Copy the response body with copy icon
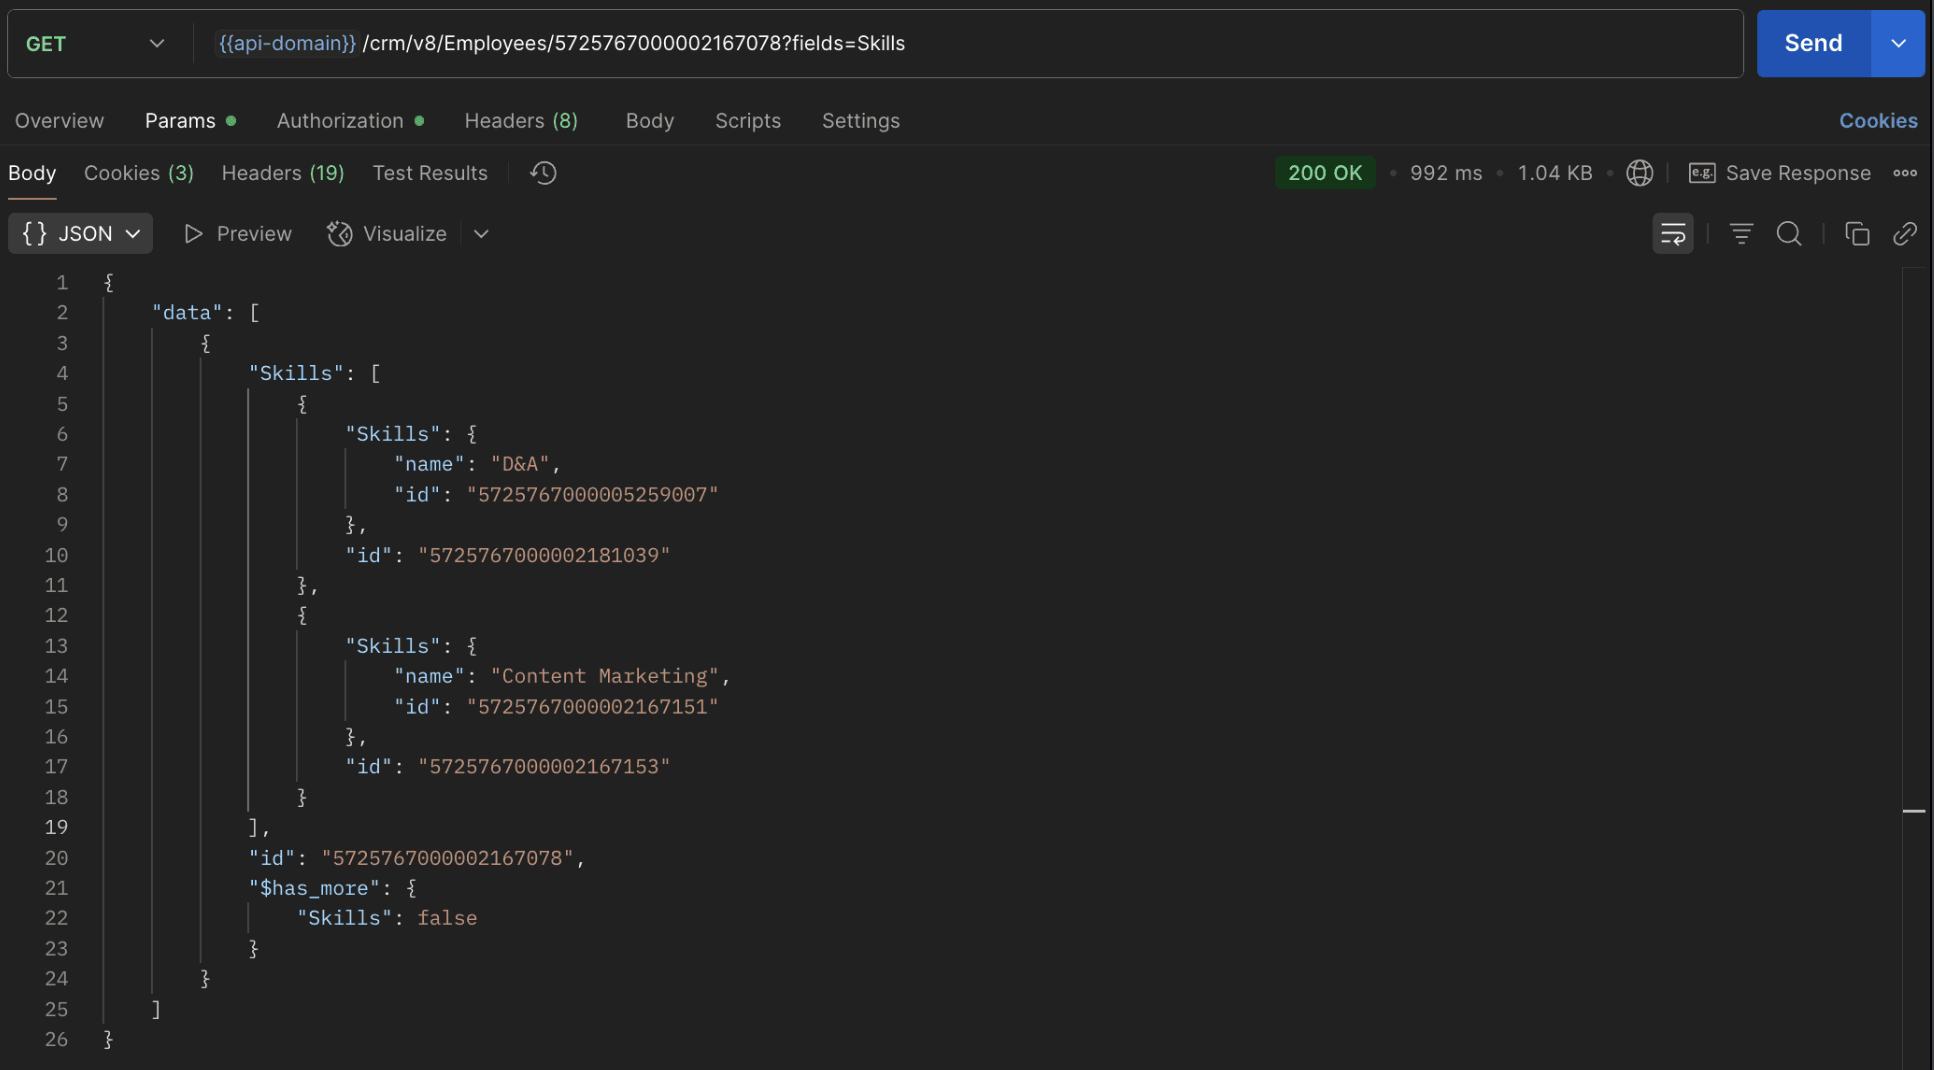 click(x=1857, y=234)
